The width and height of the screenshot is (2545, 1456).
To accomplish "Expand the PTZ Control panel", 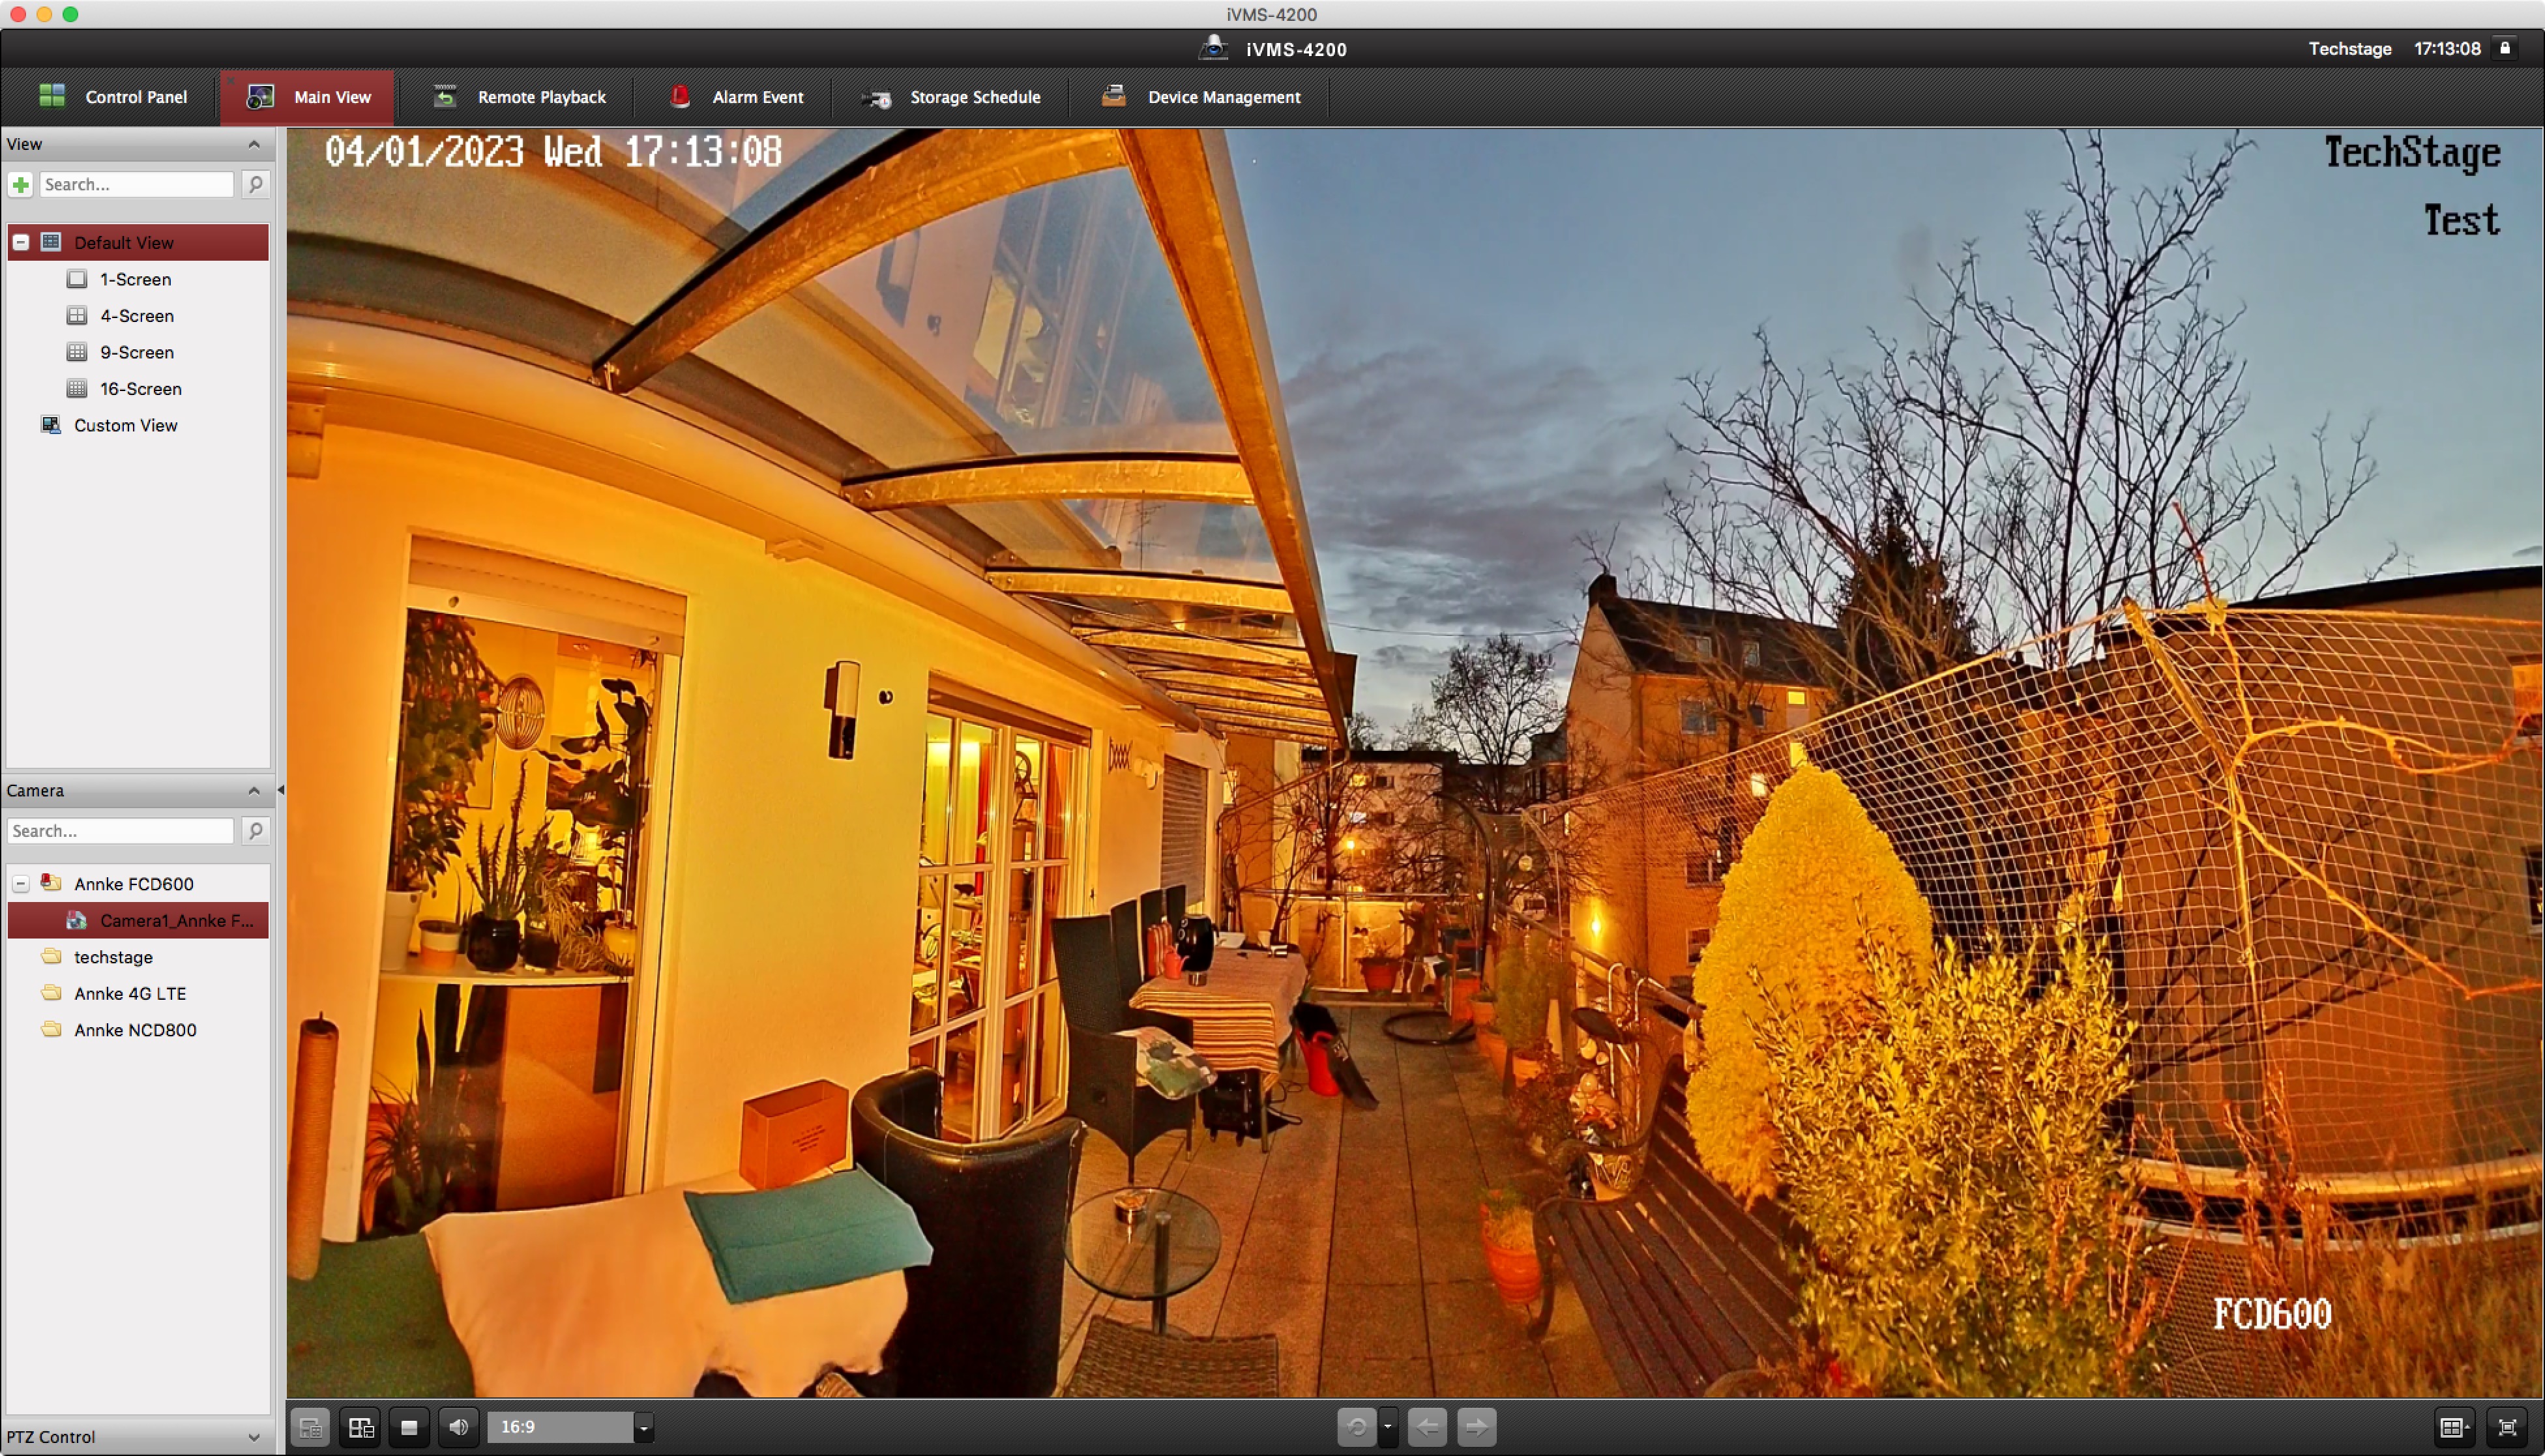I will [254, 1437].
